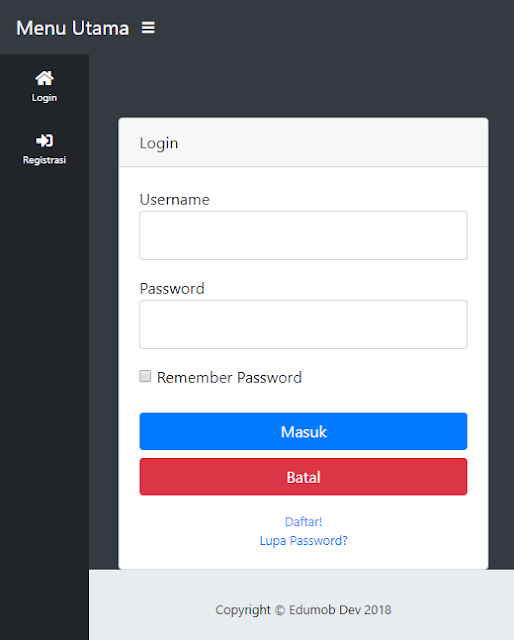514x640 pixels.
Task: Open the Lupa Password? link
Action: pos(303,541)
